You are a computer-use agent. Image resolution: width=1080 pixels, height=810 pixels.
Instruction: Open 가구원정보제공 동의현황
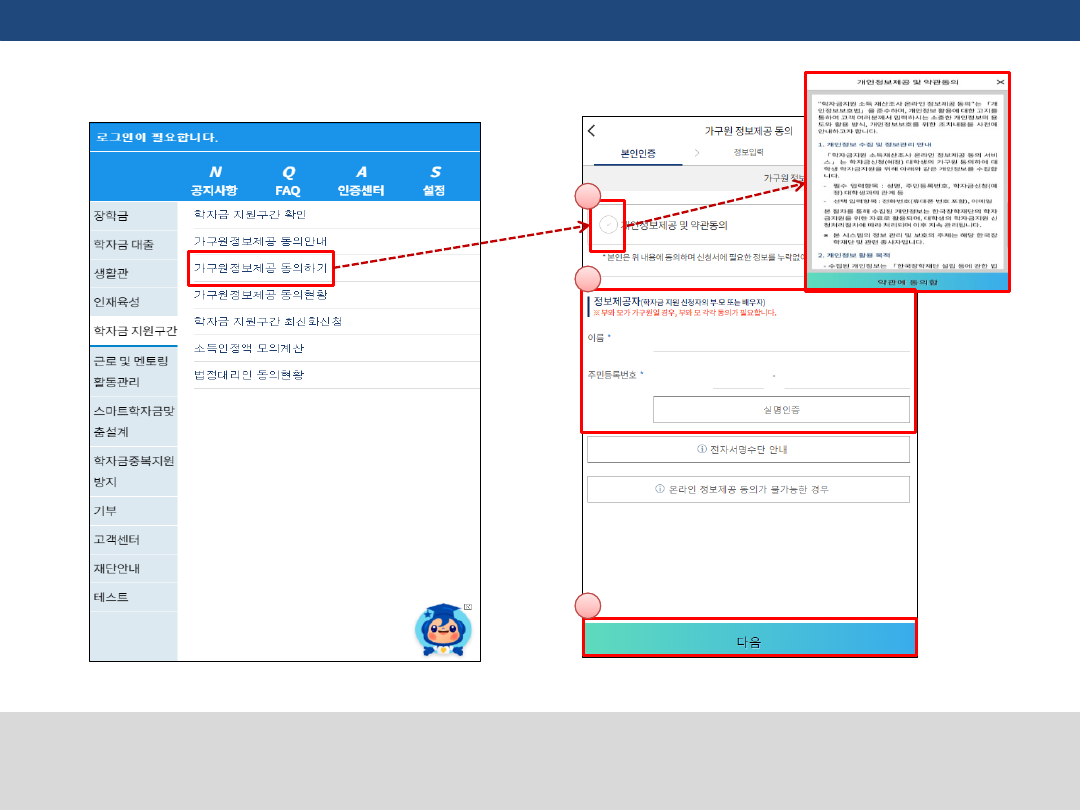(336, 295)
